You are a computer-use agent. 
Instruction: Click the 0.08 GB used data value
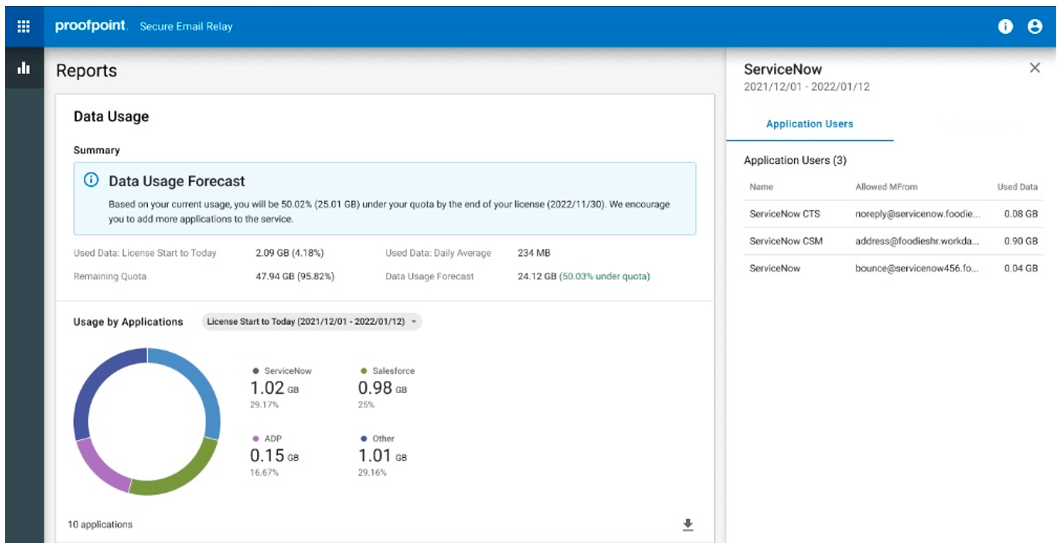[1021, 214]
